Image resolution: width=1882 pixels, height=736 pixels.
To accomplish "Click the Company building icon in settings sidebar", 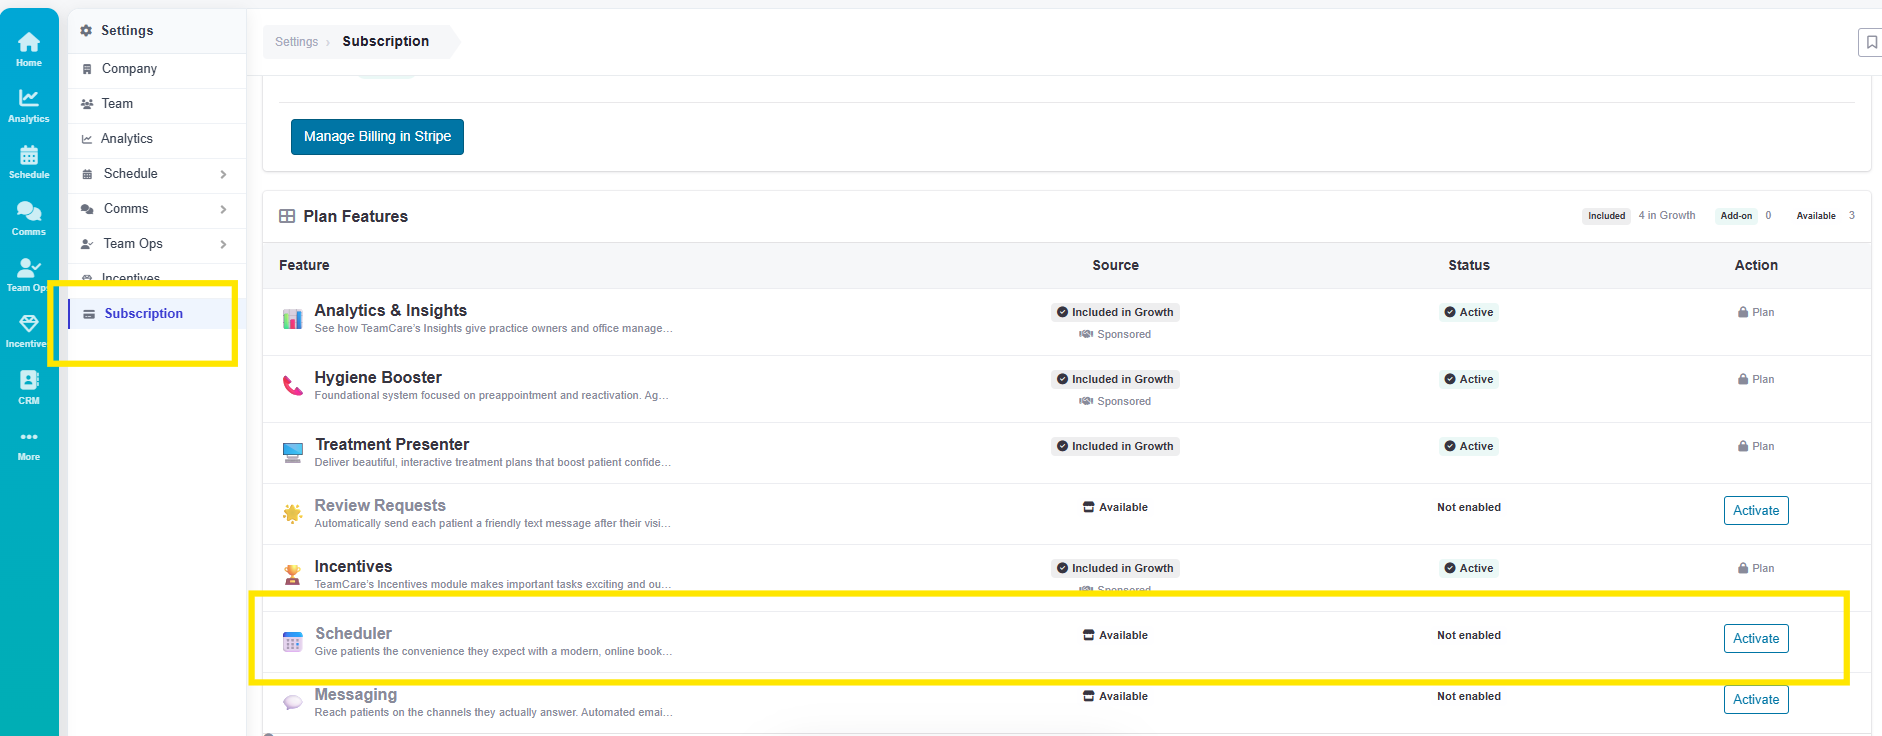I will pos(87,69).
